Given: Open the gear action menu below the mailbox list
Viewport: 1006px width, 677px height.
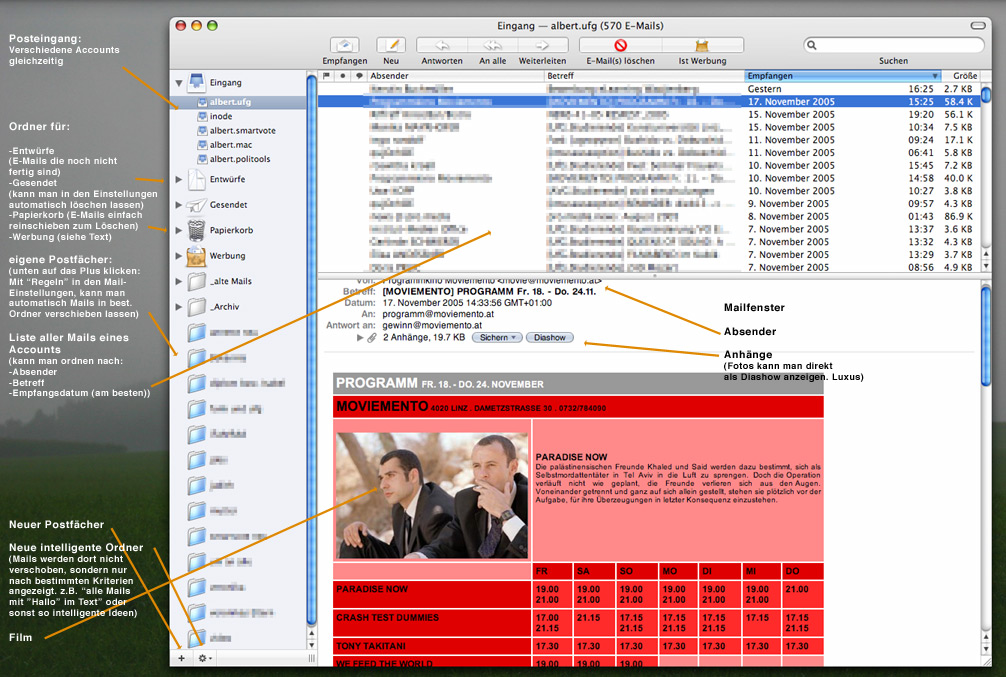Looking at the screenshot, I should (x=205, y=658).
